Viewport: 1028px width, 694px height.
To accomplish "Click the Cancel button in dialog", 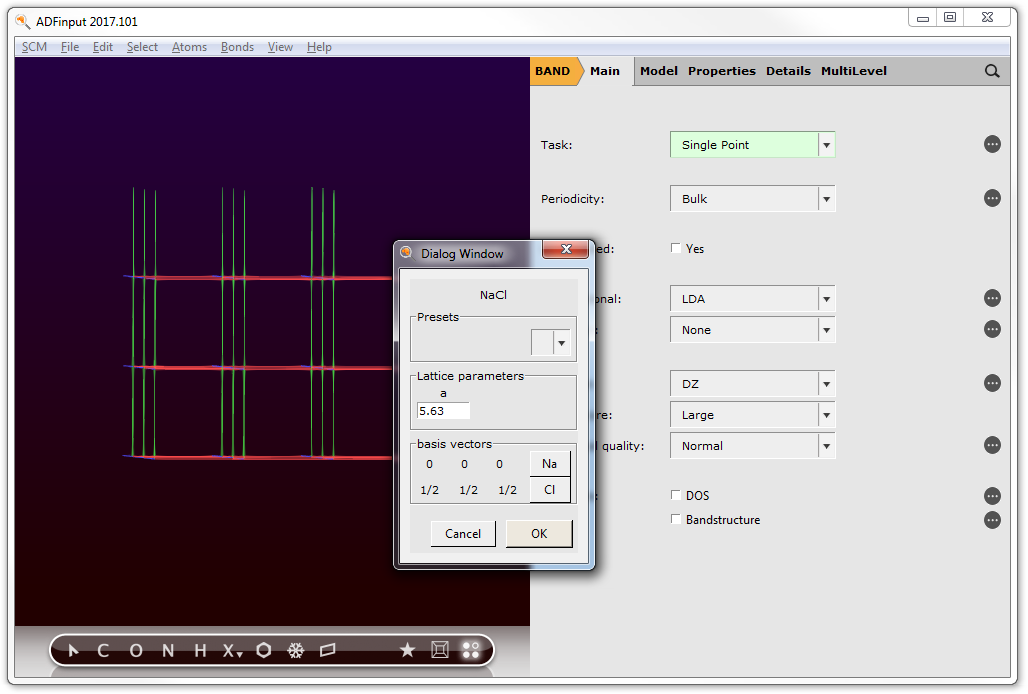I will click(463, 534).
